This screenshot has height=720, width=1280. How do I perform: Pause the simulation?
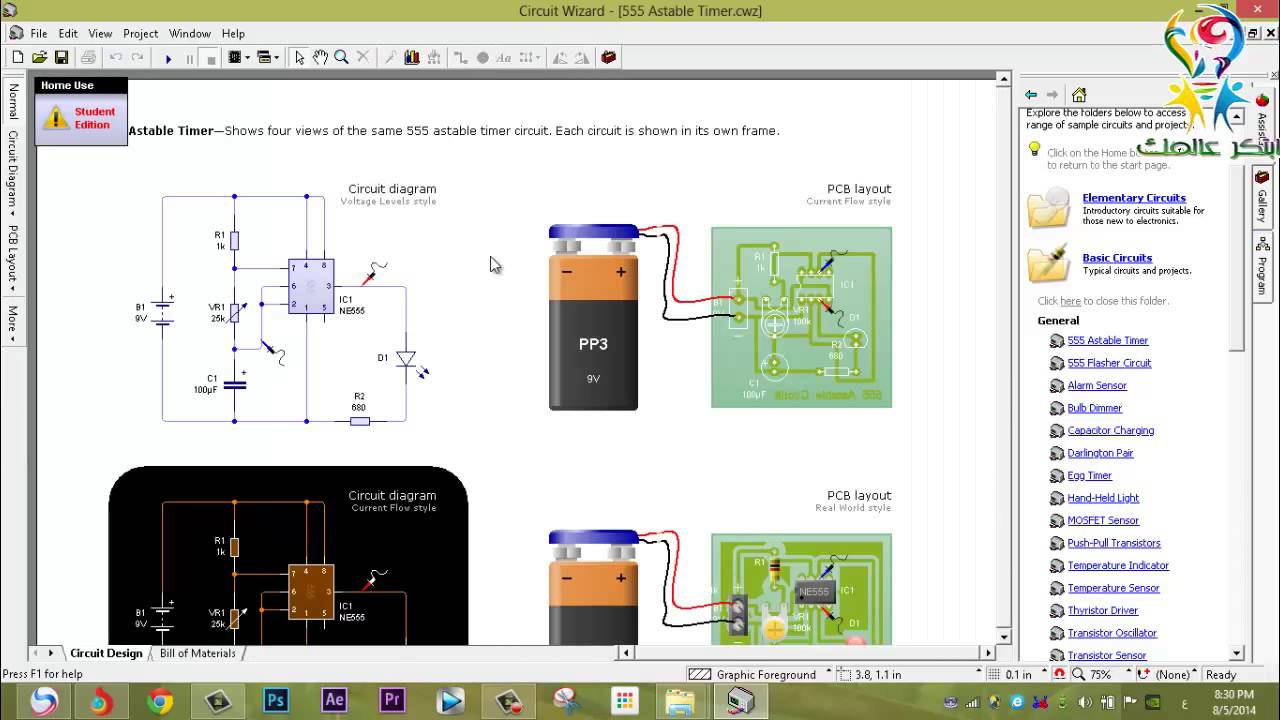pos(189,59)
